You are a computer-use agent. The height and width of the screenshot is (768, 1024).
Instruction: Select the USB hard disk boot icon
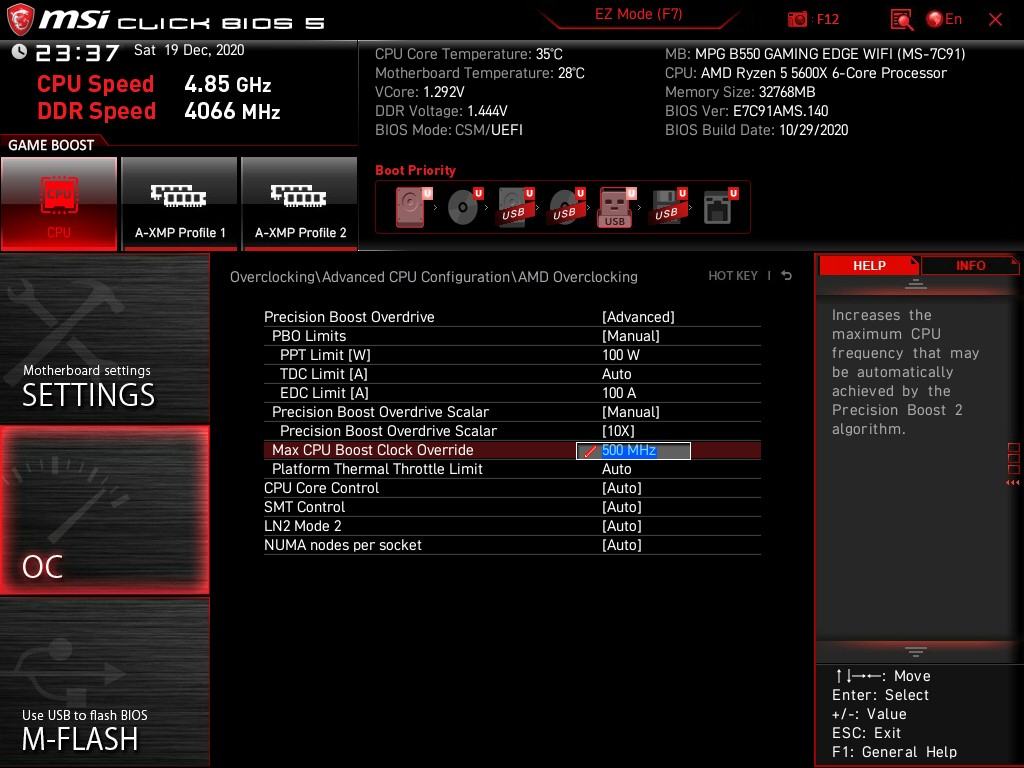click(x=516, y=208)
